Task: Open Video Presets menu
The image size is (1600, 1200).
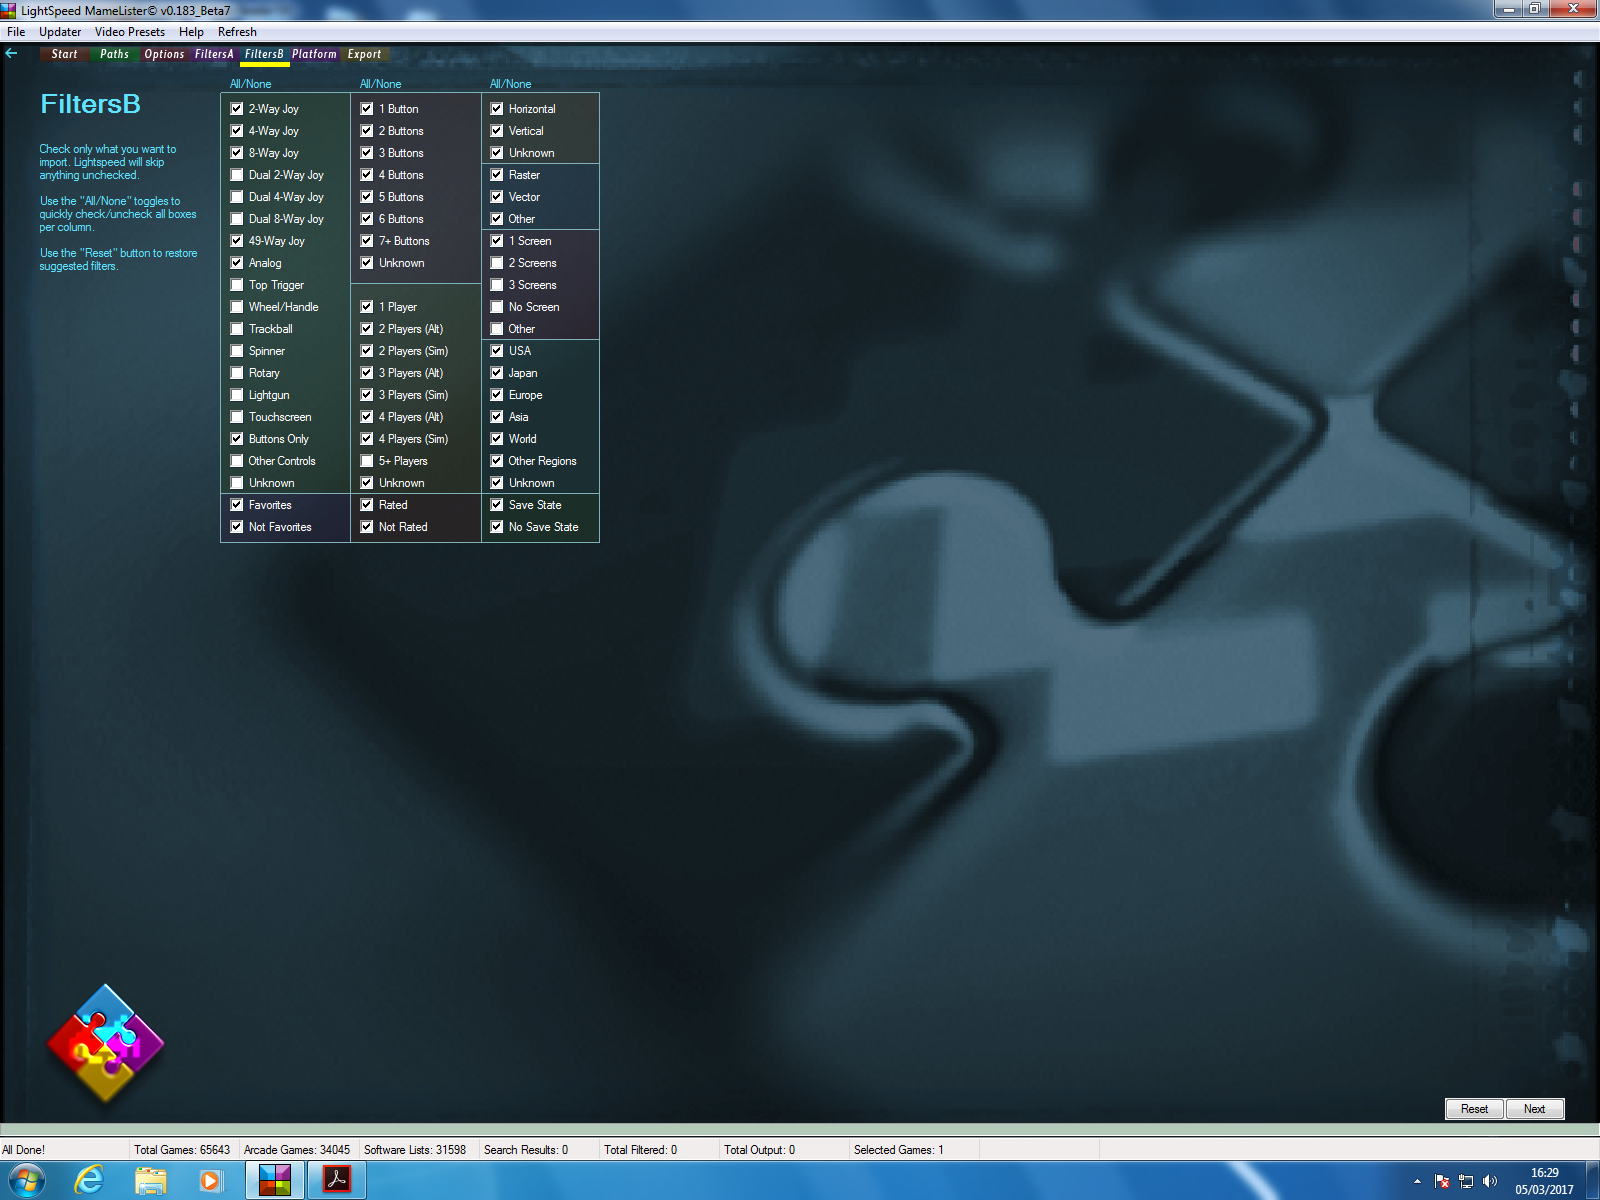Action: pyautogui.click(x=130, y=32)
